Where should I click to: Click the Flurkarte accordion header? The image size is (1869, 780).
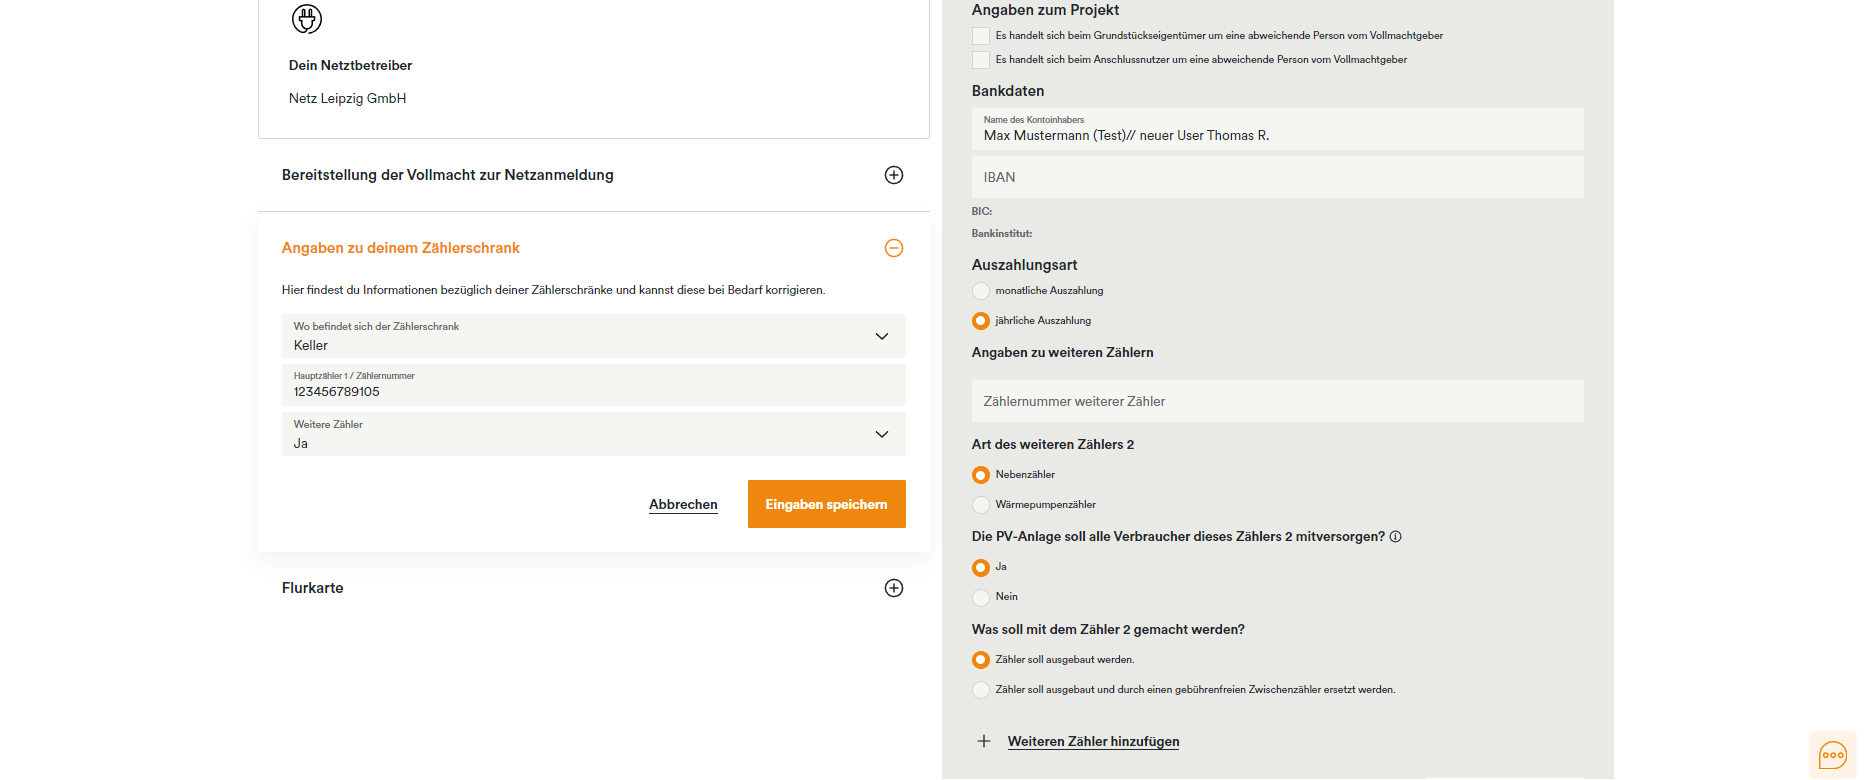[x=594, y=588]
